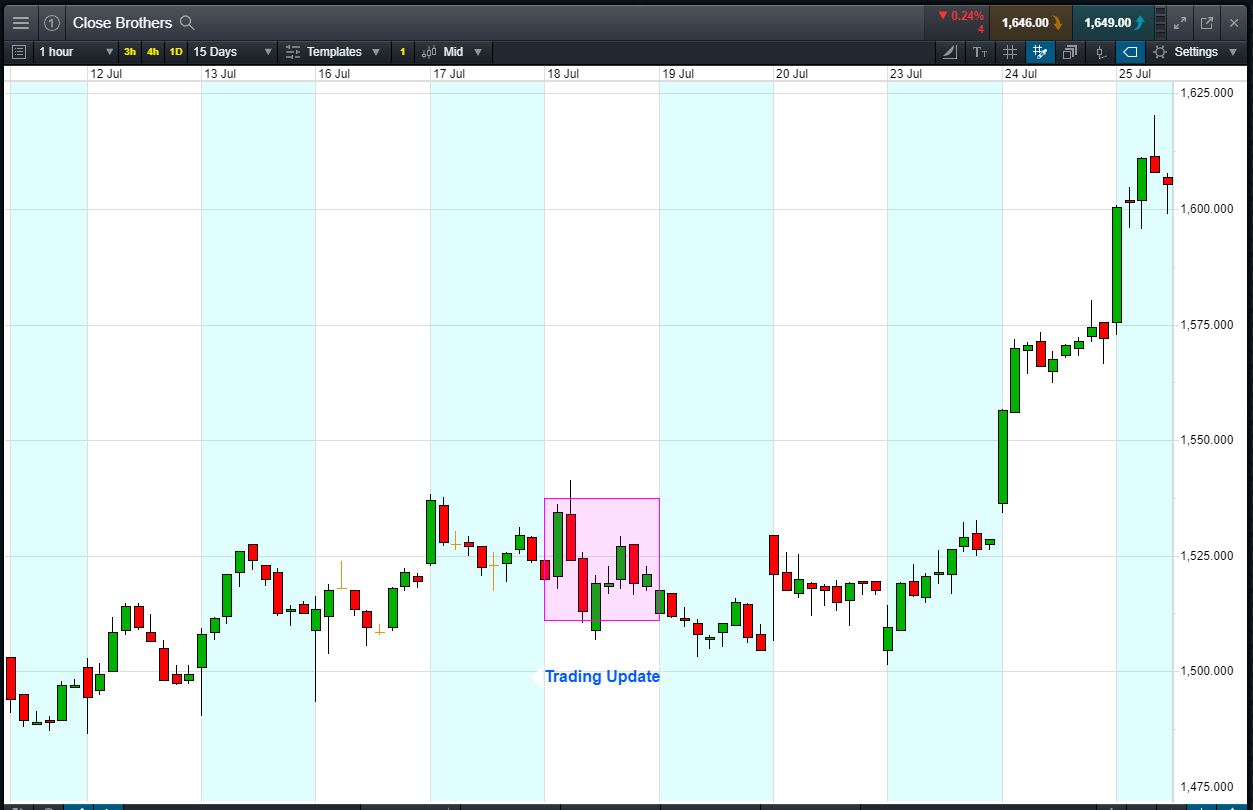The image size is (1253, 810).
Task: Click the 19 Jul date label
Action: coord(678,74)
